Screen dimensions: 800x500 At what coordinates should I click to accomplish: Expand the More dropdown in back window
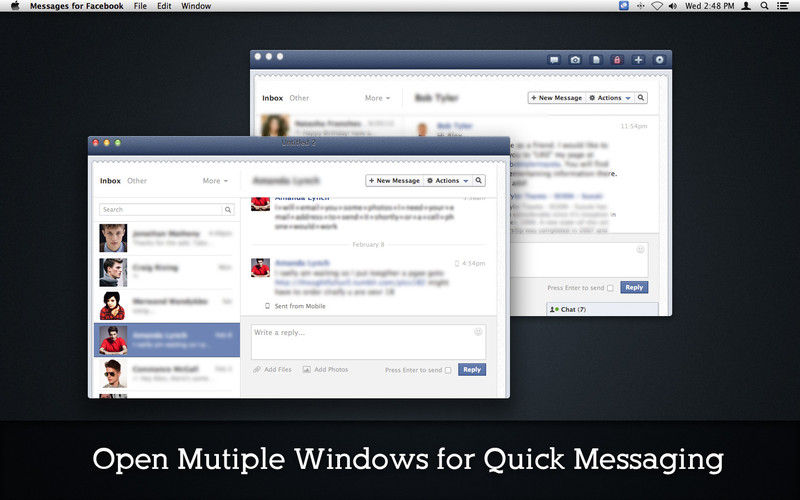[x=377, y=98]
